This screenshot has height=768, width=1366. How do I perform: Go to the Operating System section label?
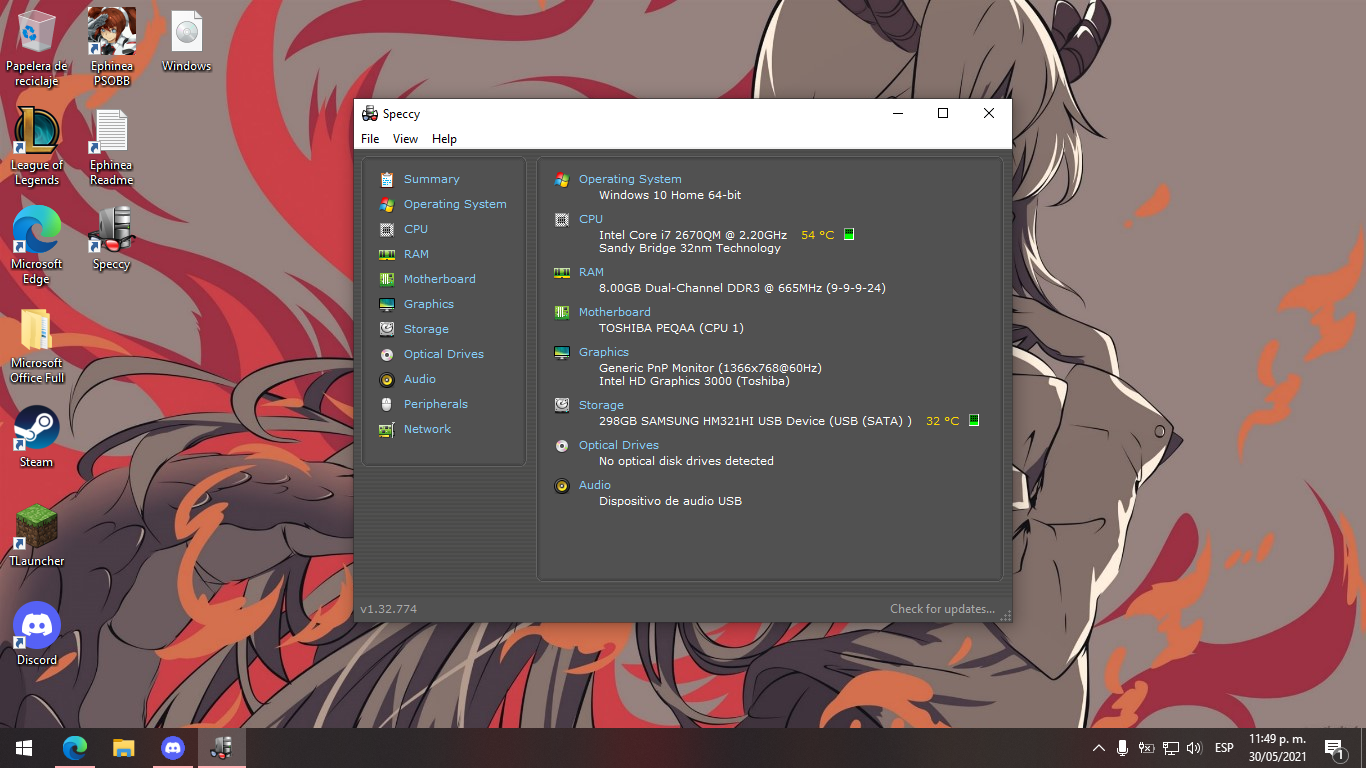(455, 204)
